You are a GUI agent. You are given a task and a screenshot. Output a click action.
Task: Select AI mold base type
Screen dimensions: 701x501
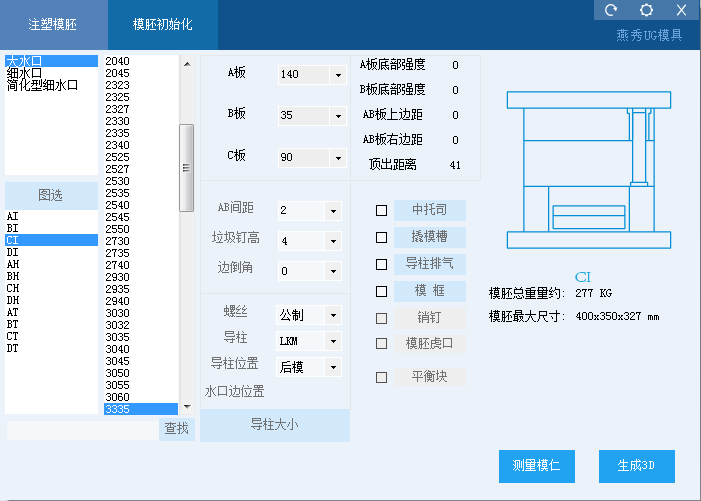click(51, 216)
